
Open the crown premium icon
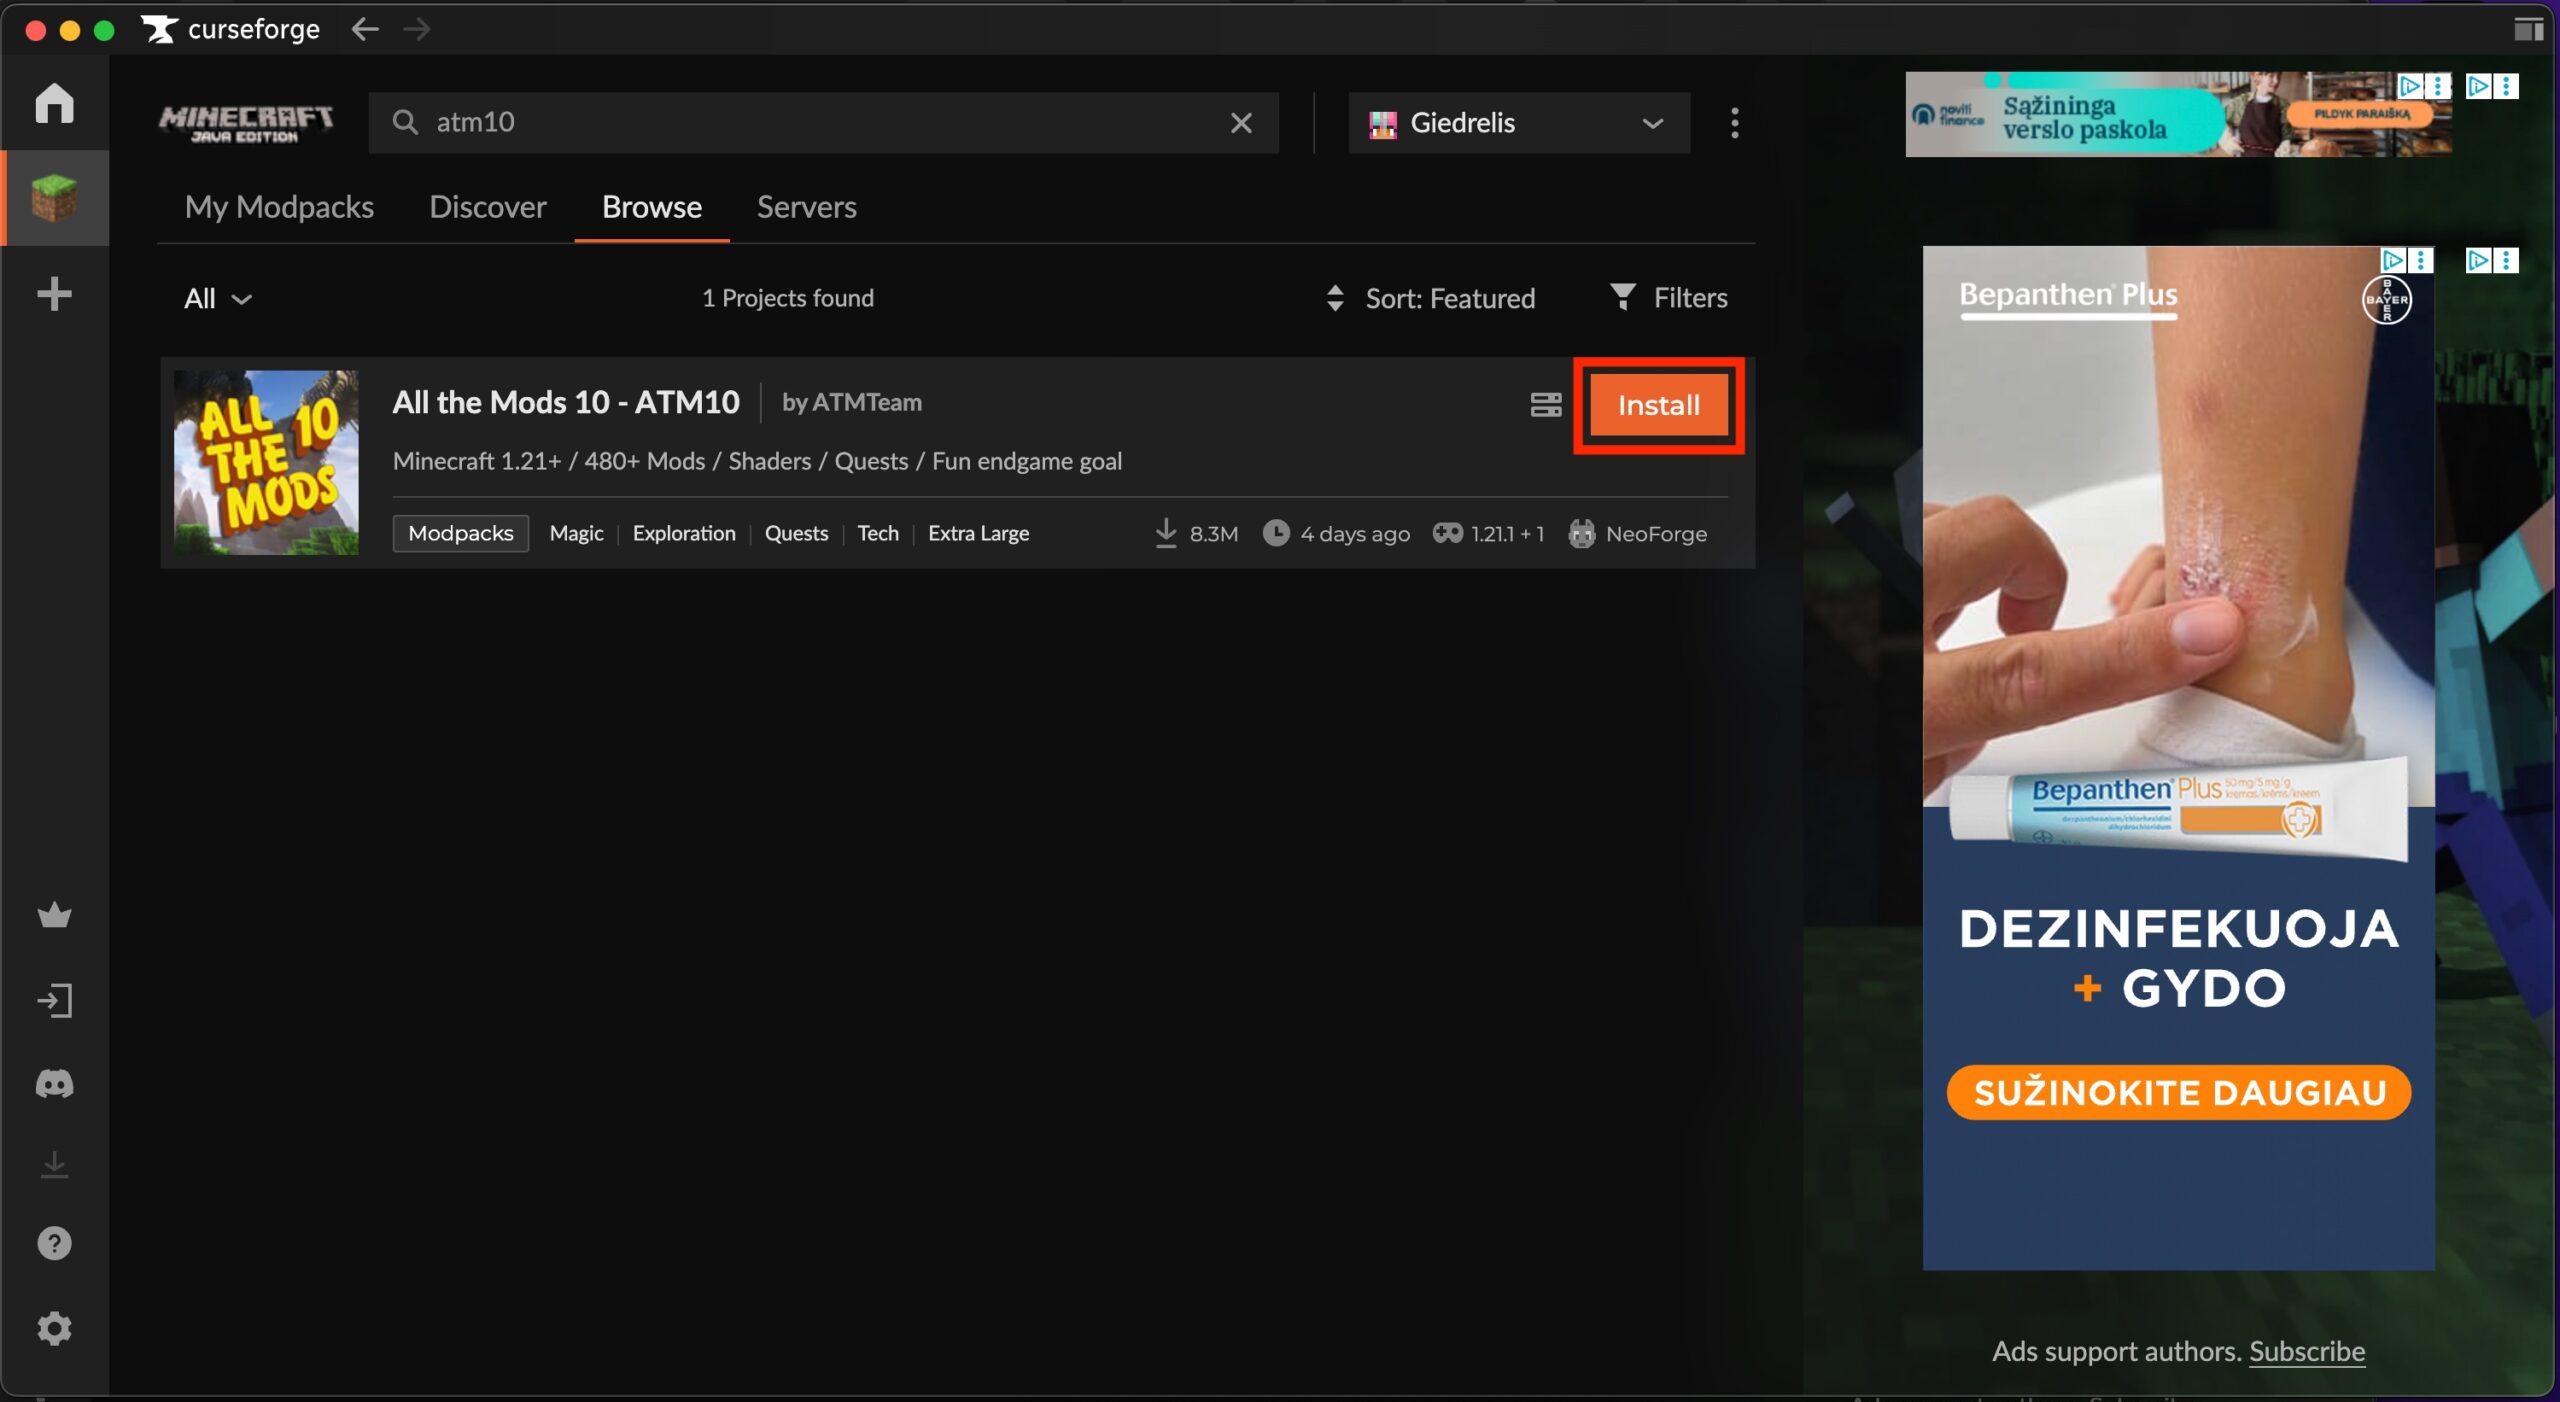[x=54, y=914]
